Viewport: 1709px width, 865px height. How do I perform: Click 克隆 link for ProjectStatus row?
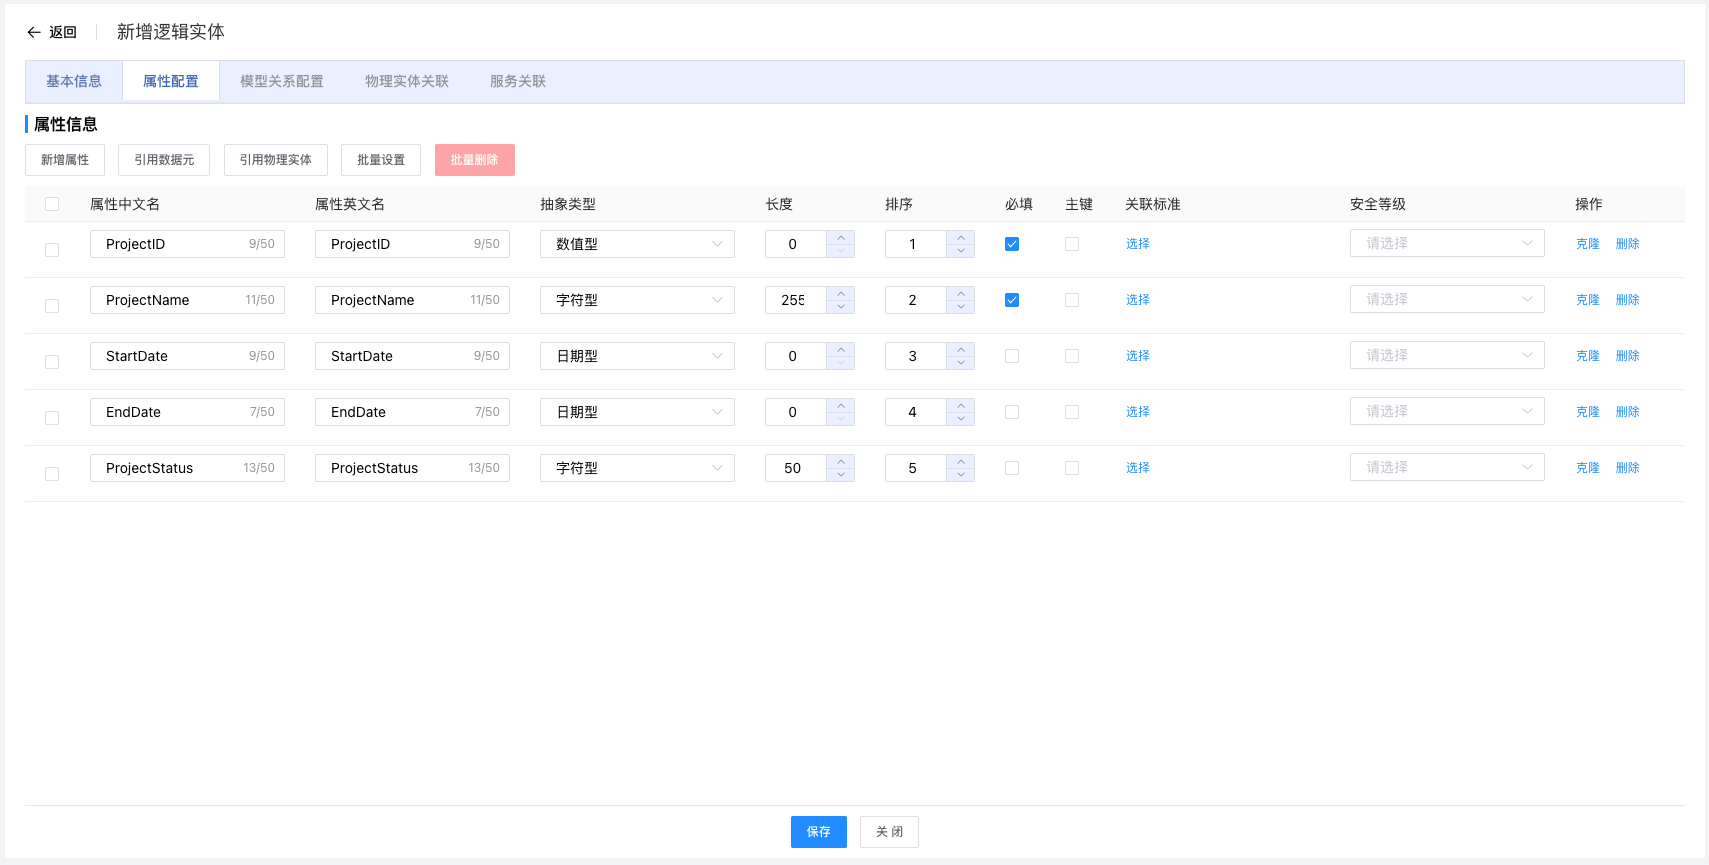pos(1587,468)
